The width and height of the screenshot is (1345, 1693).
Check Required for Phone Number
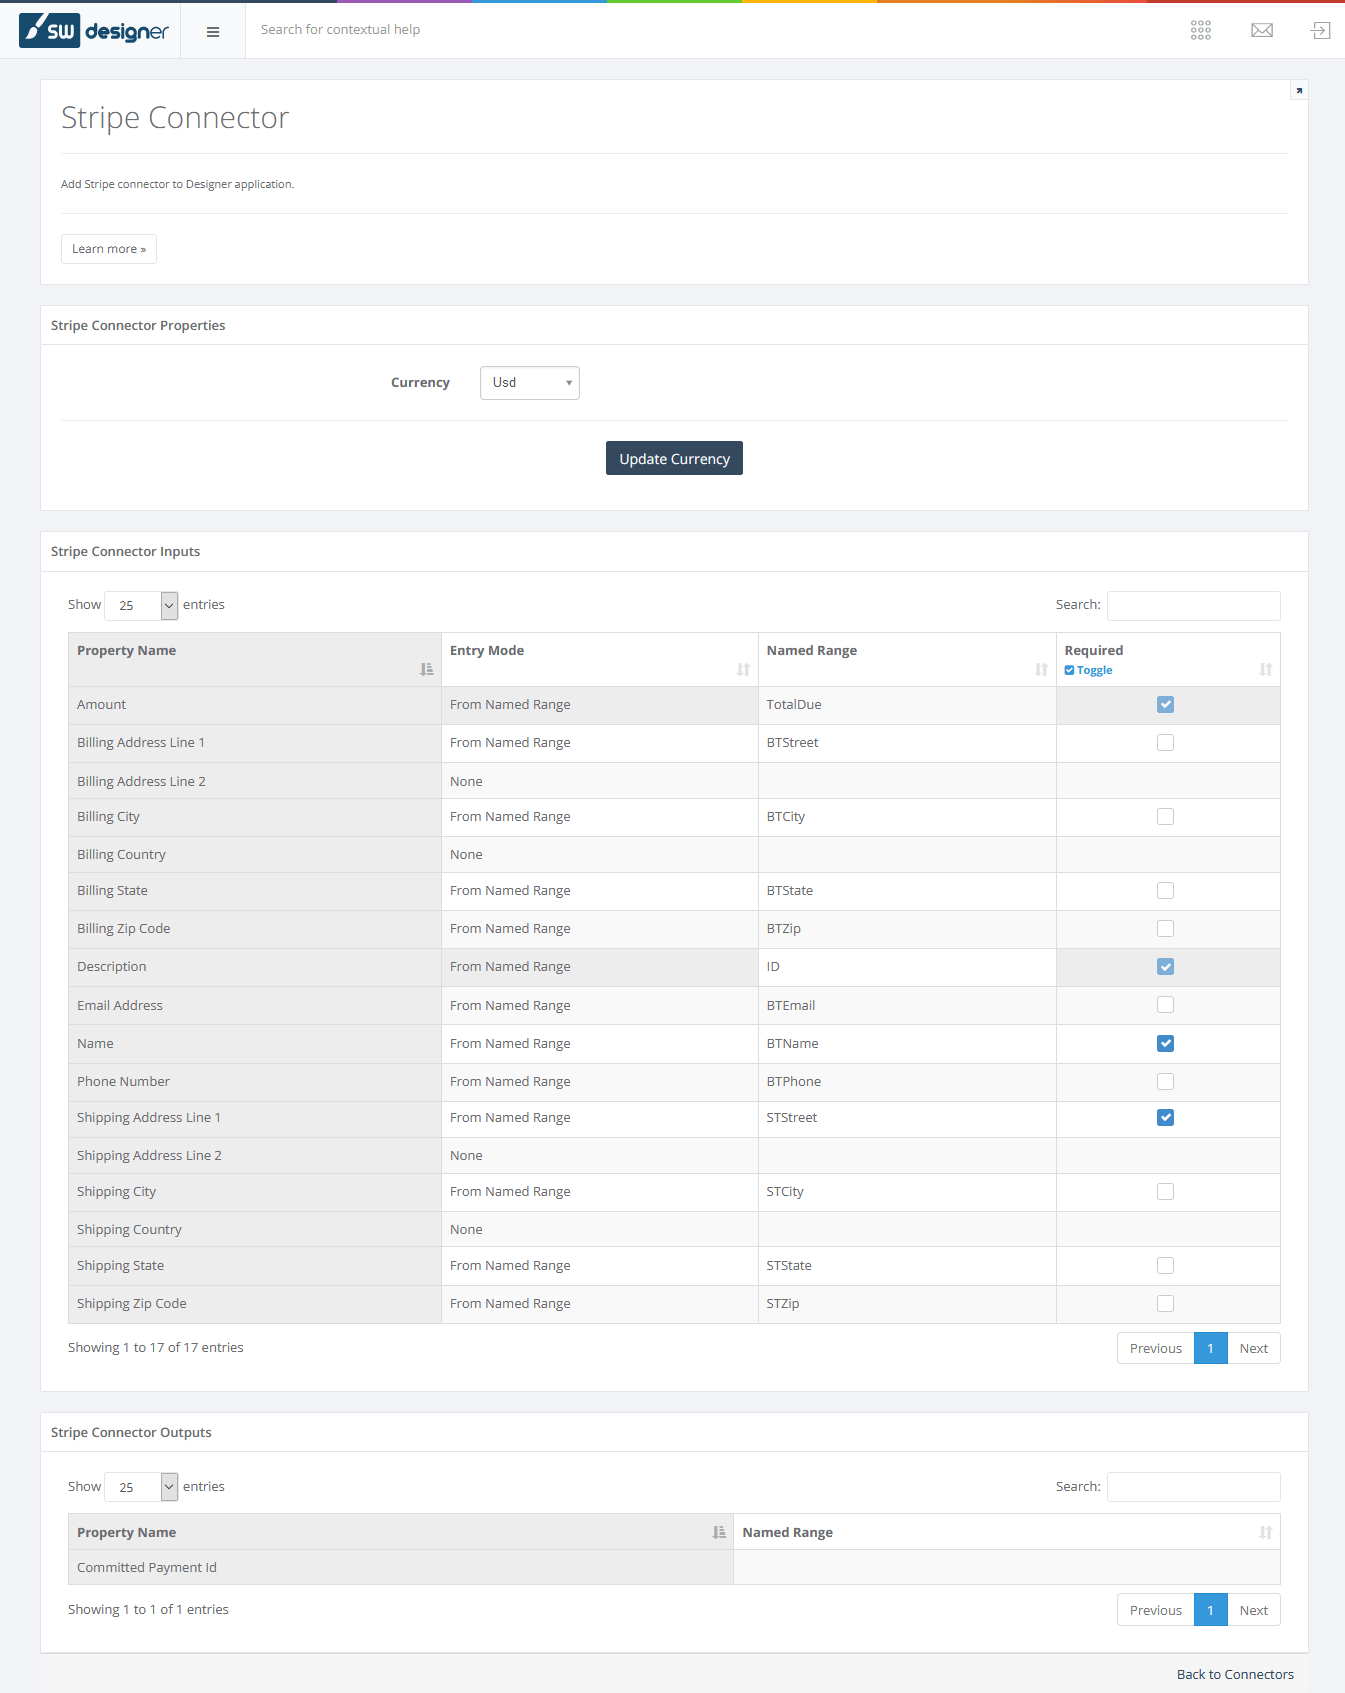(x=1165, y=1082)
